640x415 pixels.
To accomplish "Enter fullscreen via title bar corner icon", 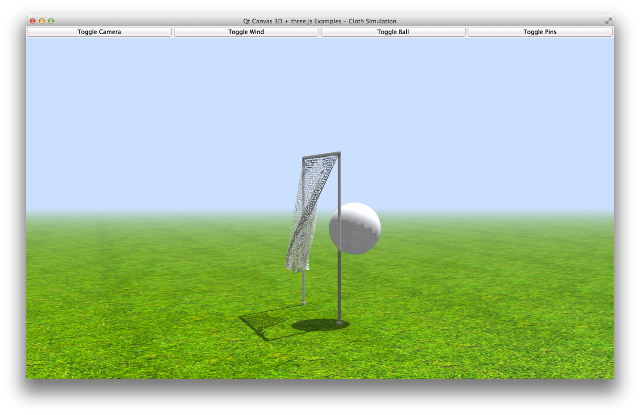I will (608, 21).
